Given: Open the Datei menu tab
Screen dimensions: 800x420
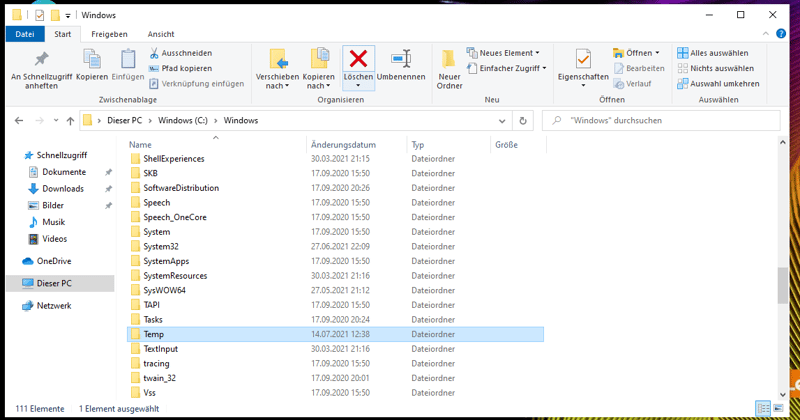Looking at the screenshot, I should (x=25, y=34).
